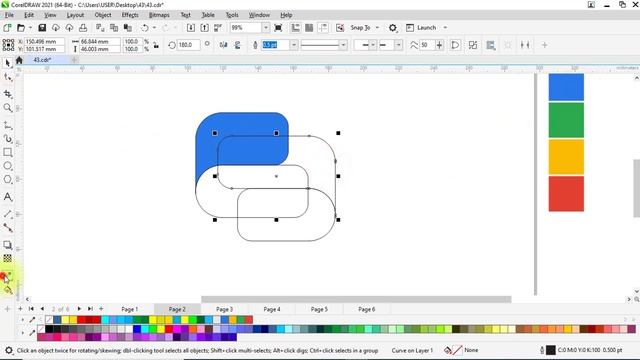Pick the large yellow color rectangle
640x360 pixels.
pos(566,157)
